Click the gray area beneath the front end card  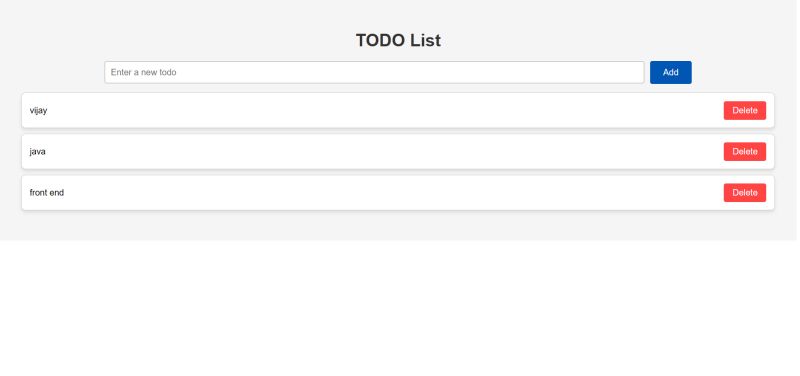(398, 225)
